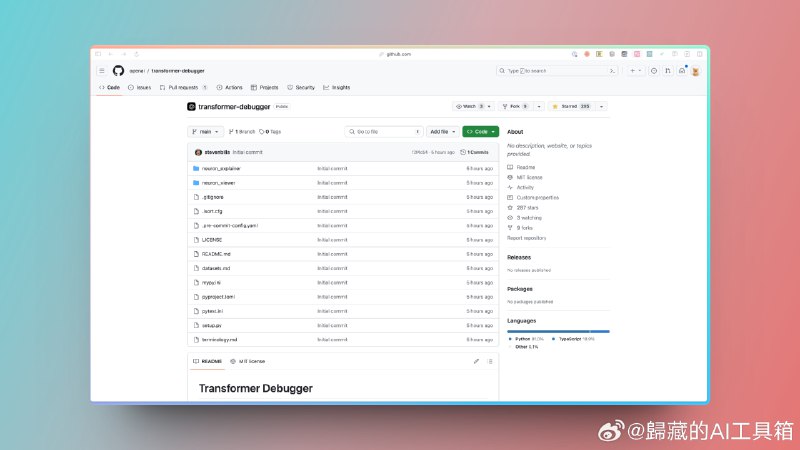Click the TypeScript language entry

[x=573, y=339]
